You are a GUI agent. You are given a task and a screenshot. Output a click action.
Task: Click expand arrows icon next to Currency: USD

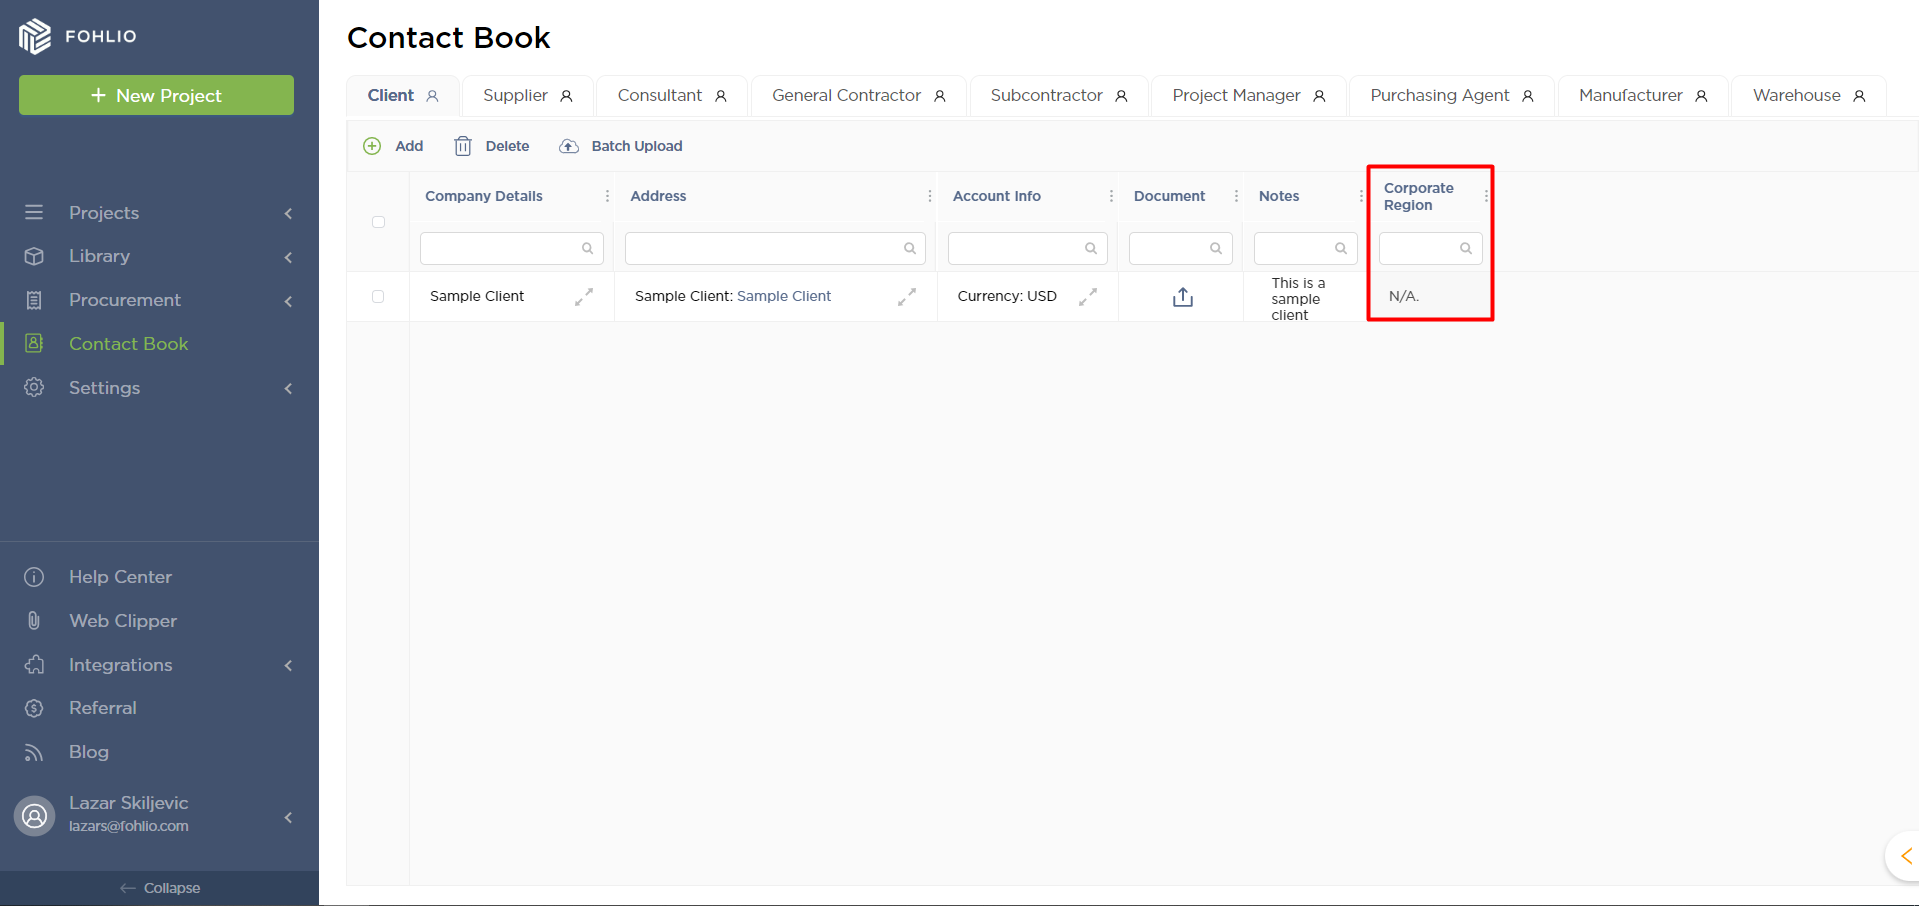1088,297
